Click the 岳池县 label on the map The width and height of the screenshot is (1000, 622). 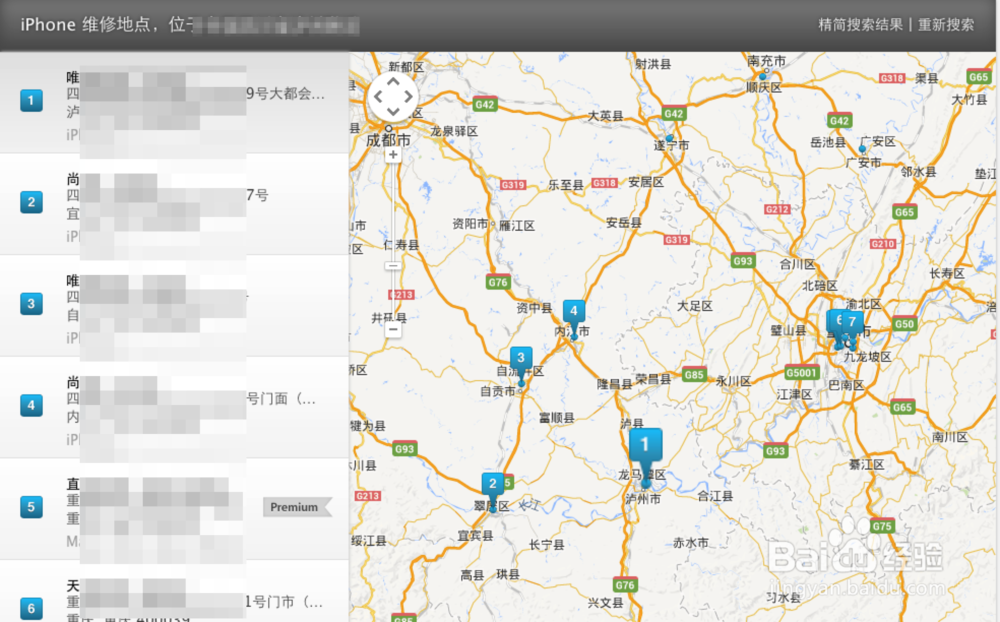[x=828, y=142]
